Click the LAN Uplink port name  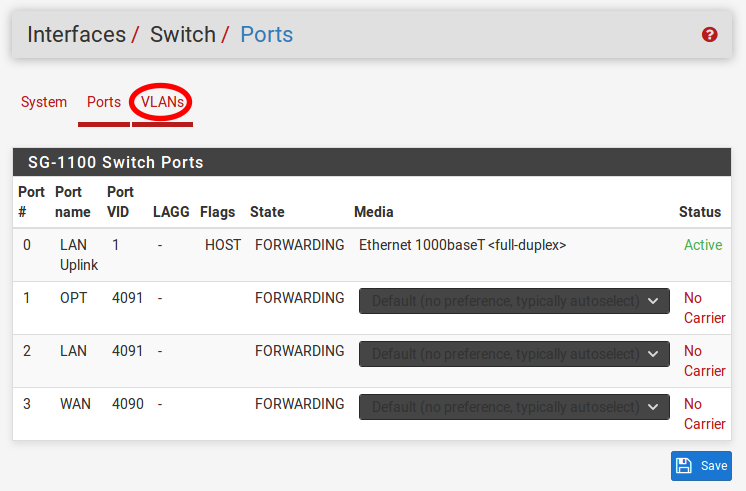coord(78,255)
